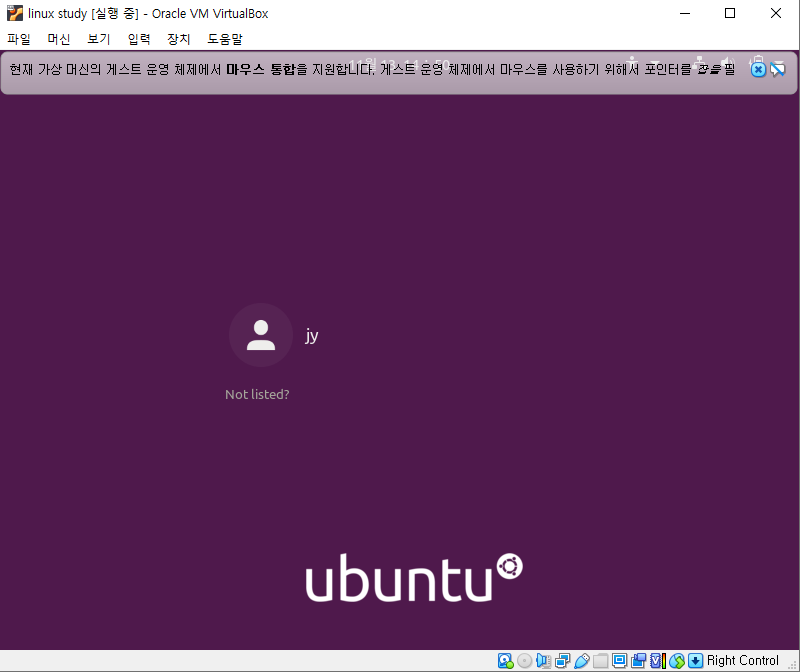Screen dimensions: 800x672
Task: Click the Not listed? link
Action: (257, 394)
